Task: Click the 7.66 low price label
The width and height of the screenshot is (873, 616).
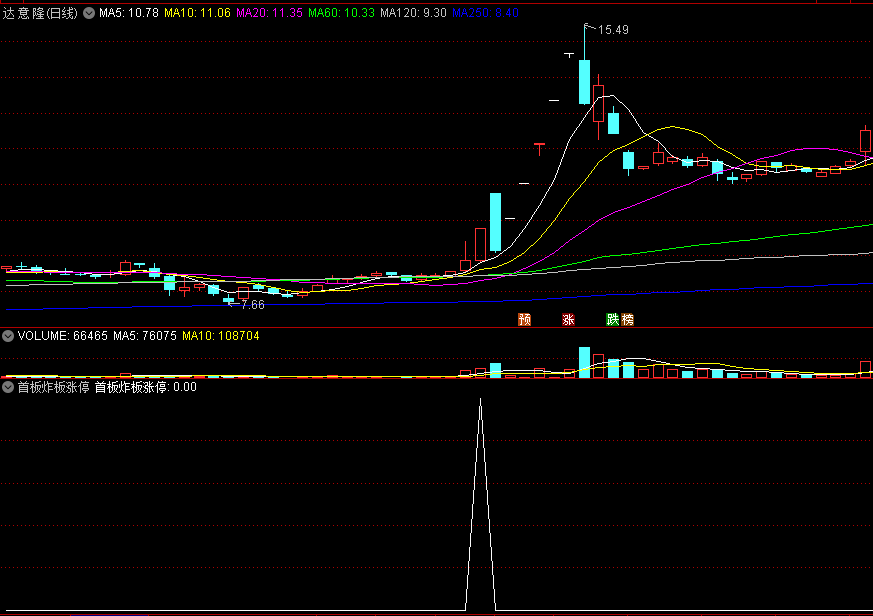Action: click(253, 305)
